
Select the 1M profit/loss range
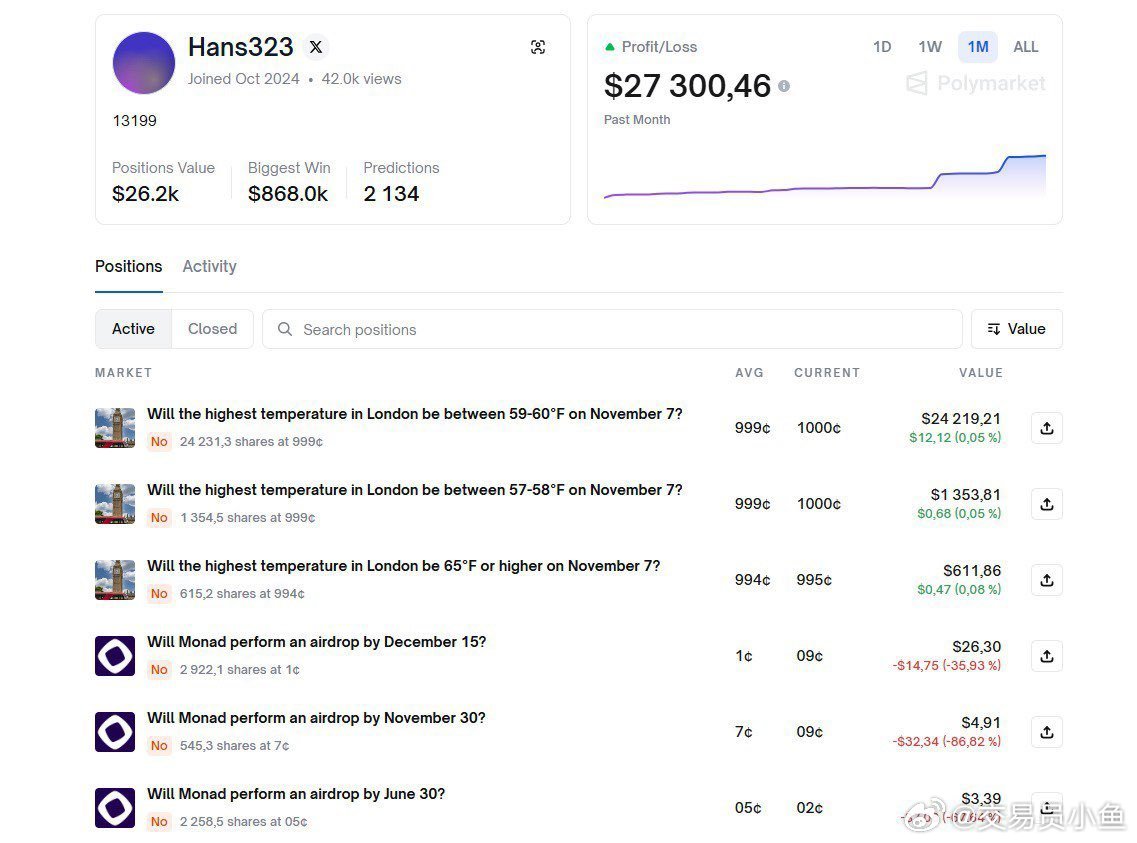977,47
